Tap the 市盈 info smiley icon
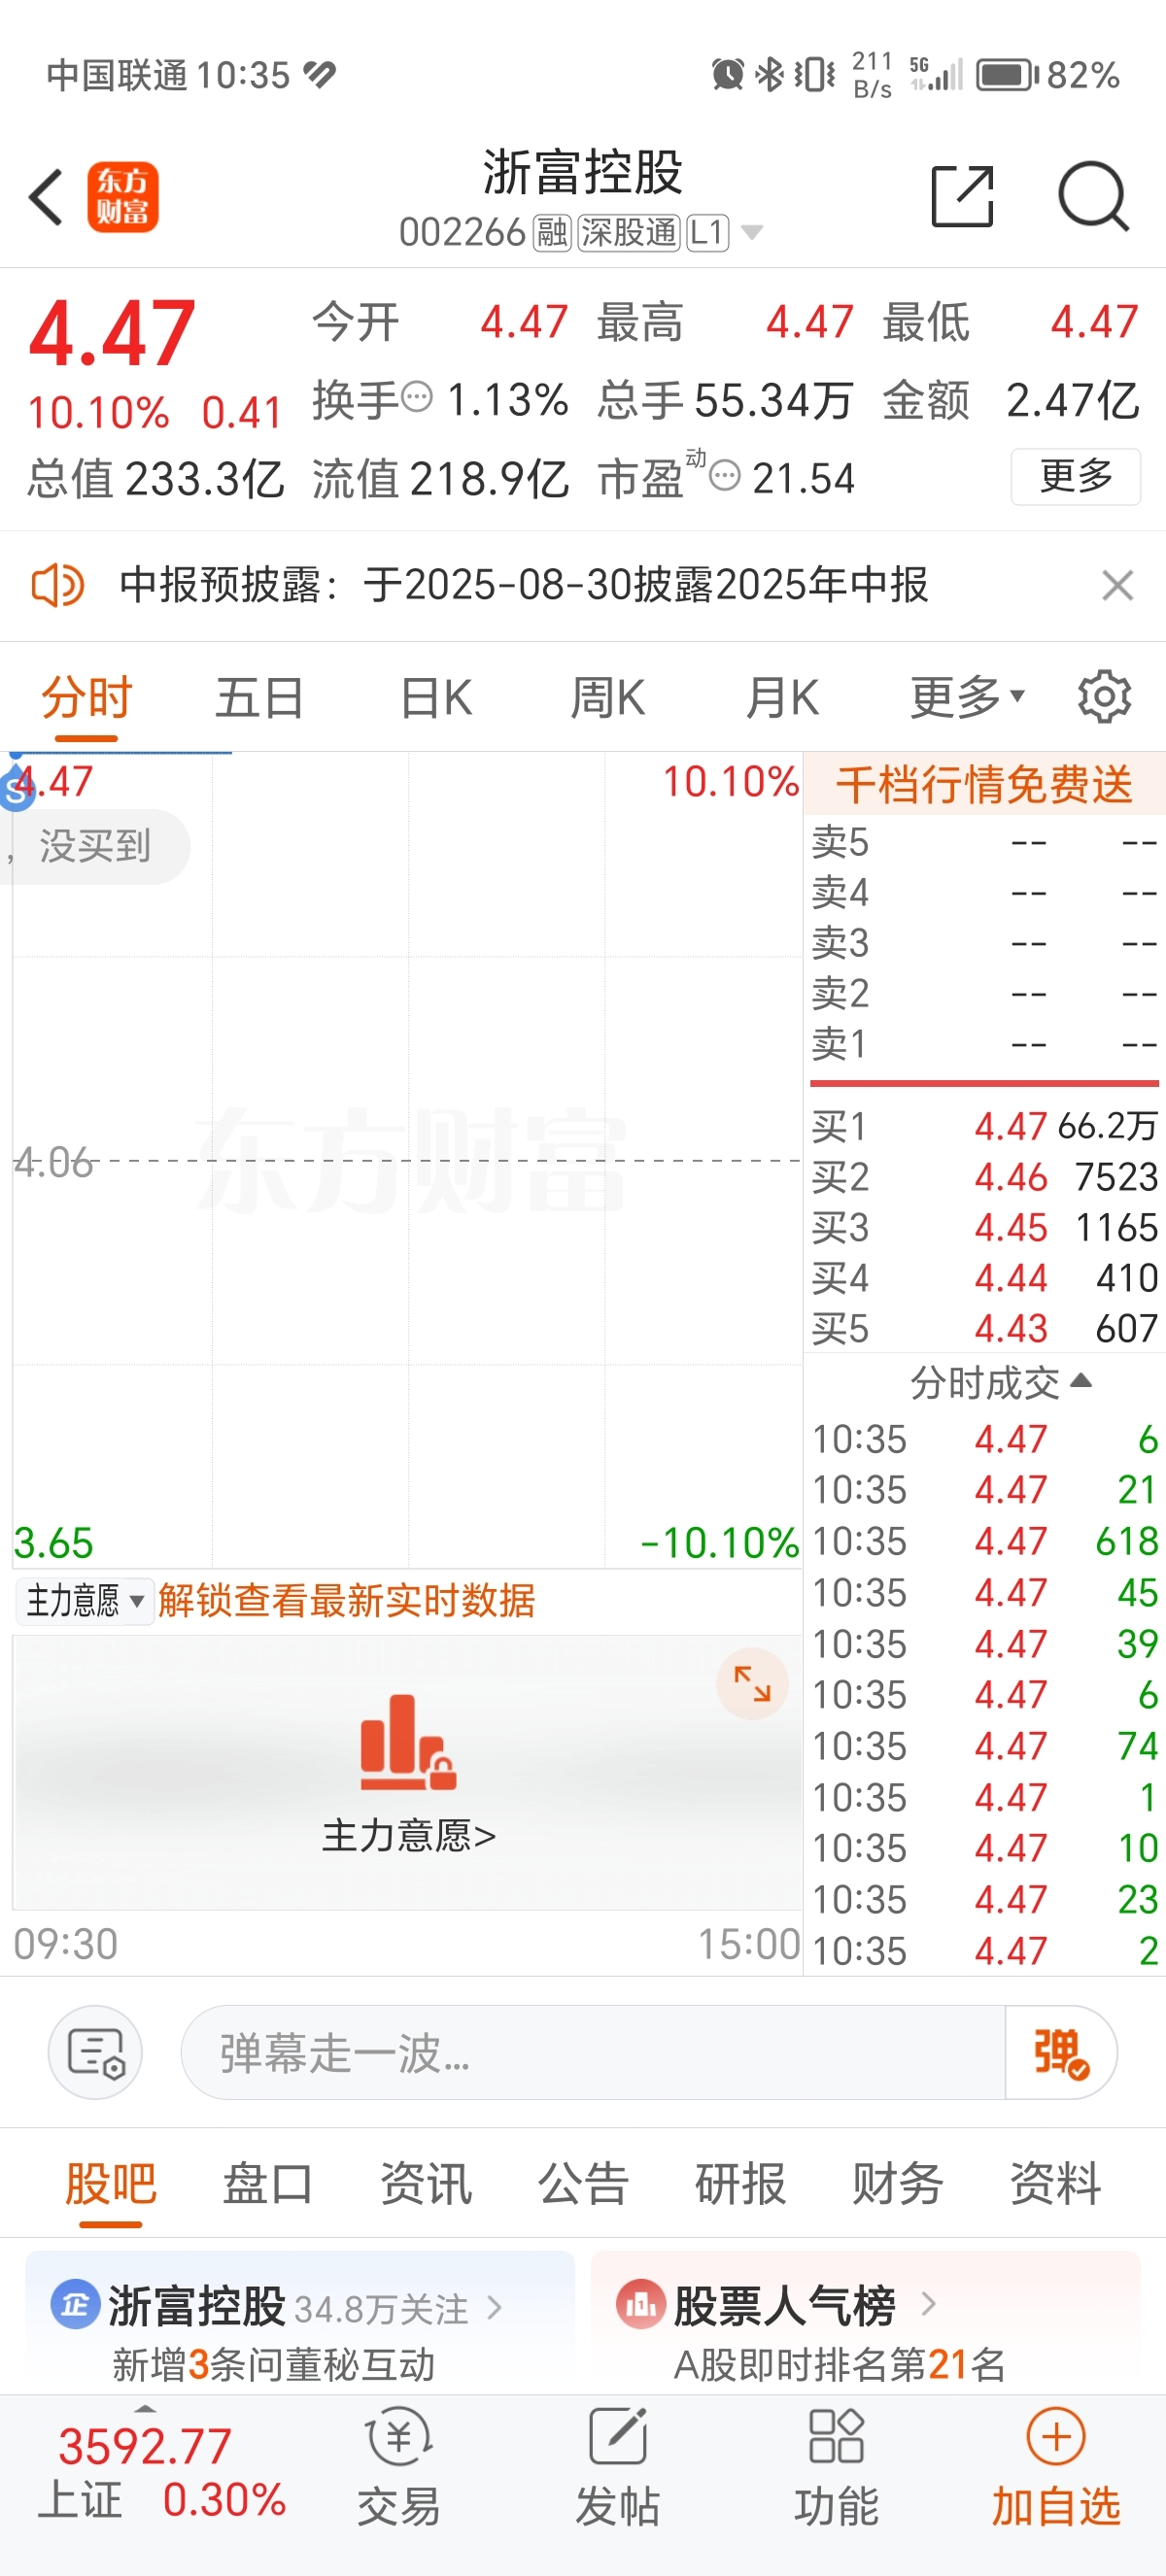The height and width of the screenshot is (2576, 1166). 725,475
